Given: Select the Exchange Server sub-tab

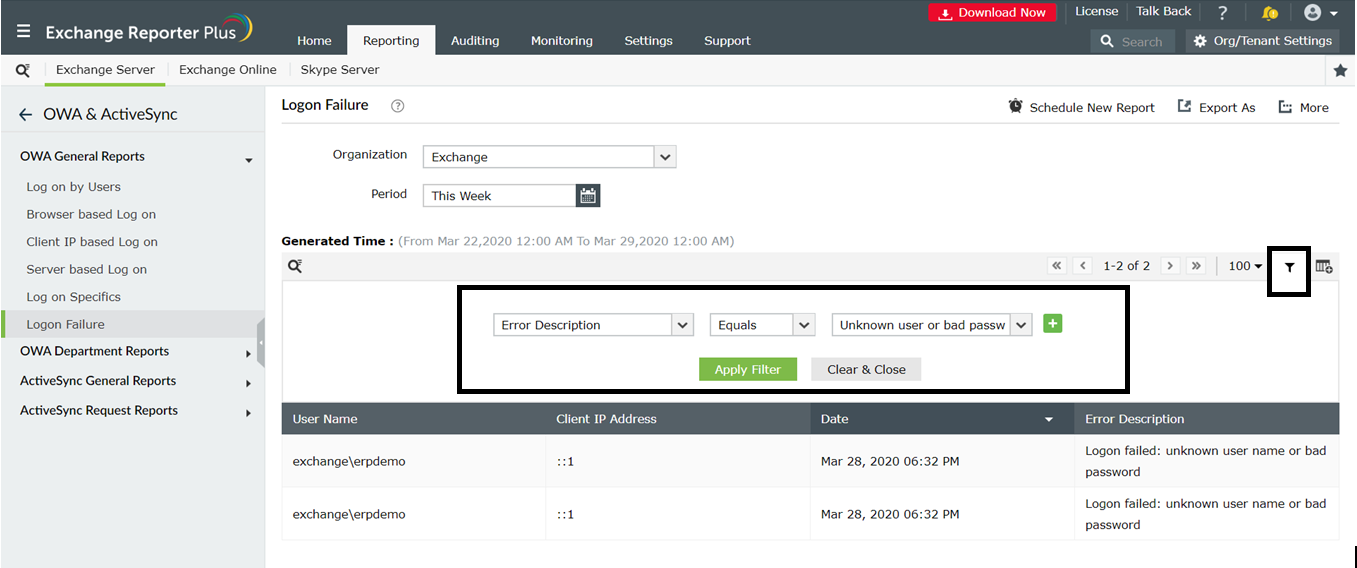Looking at the screenshot, I should [x=105, y=70].
